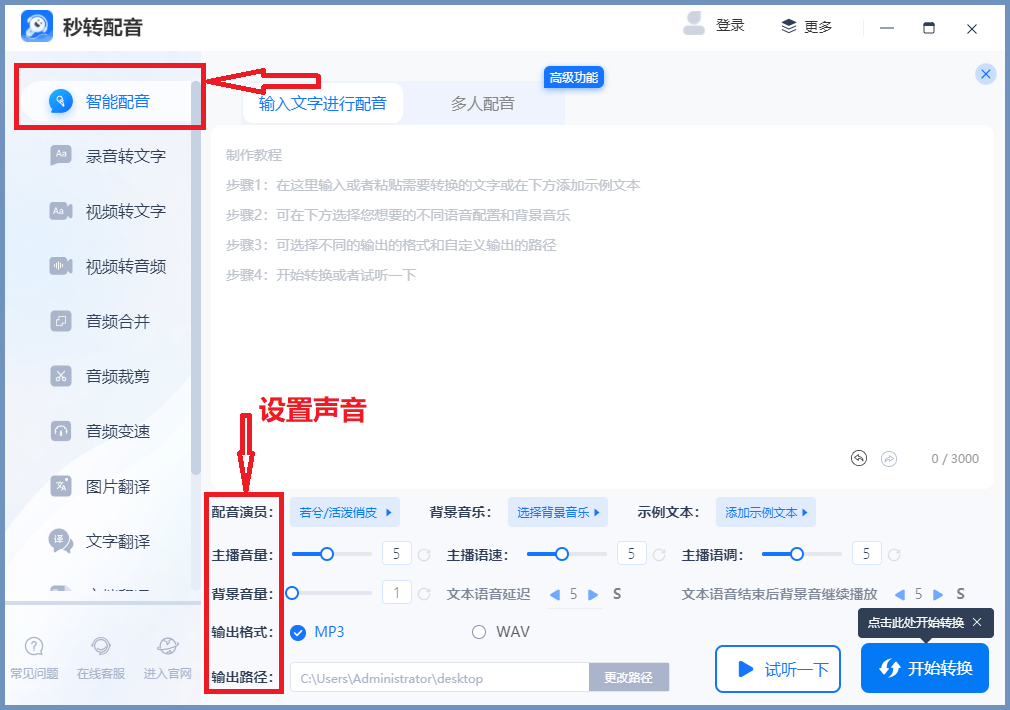Click the 音频变速 sidebar icon
This screenshot has width=1010, height=710.
(61, 431)
